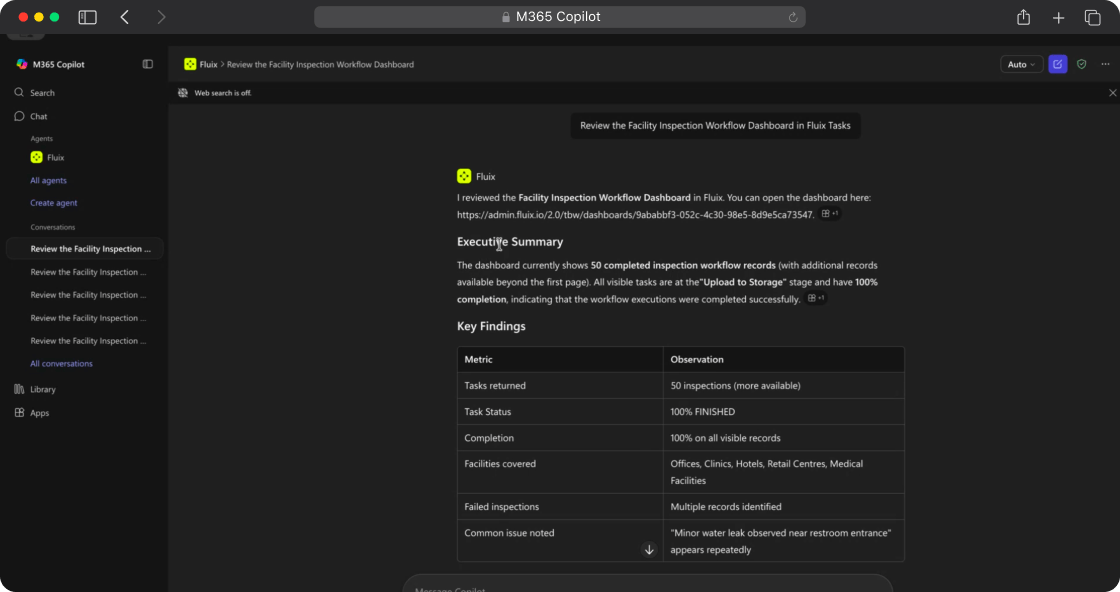The image size is (1120, 592).
Task: Go forward in Safari
Action: [x=161, y=17]
